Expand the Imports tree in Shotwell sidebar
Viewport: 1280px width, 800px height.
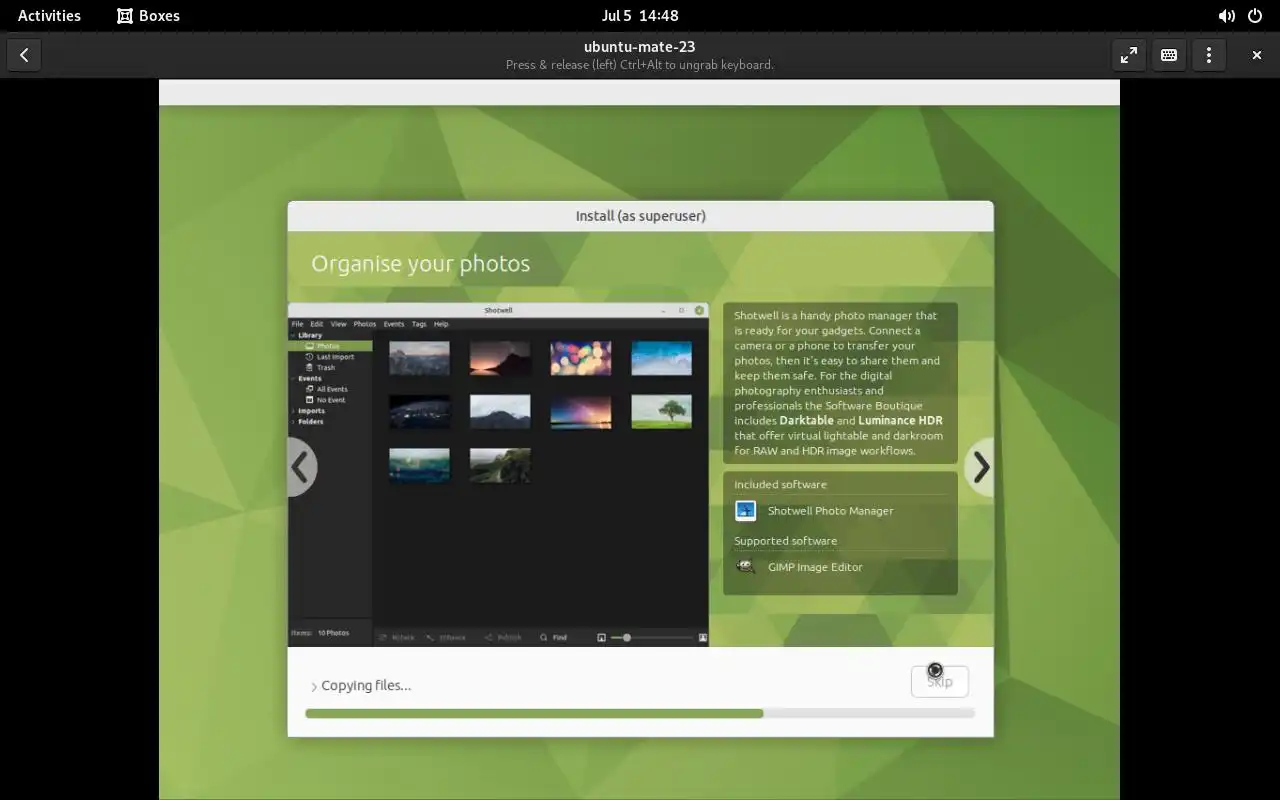click(293, 411)
